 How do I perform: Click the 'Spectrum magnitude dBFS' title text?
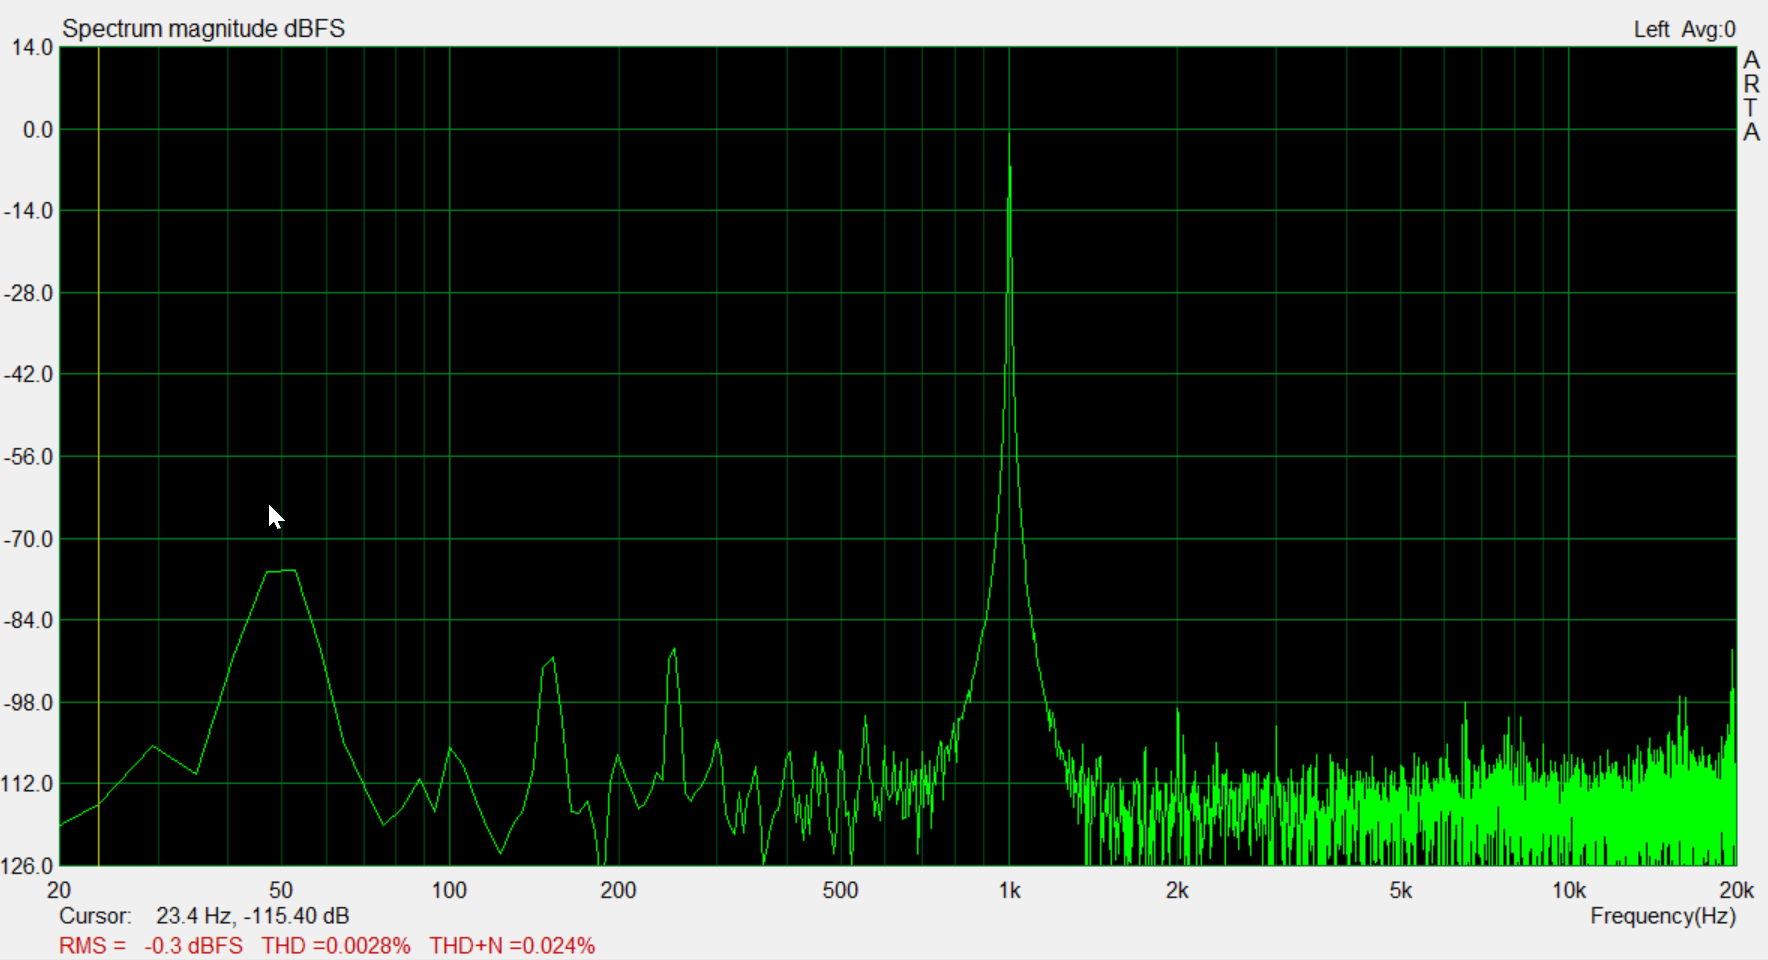pos(203,28)
